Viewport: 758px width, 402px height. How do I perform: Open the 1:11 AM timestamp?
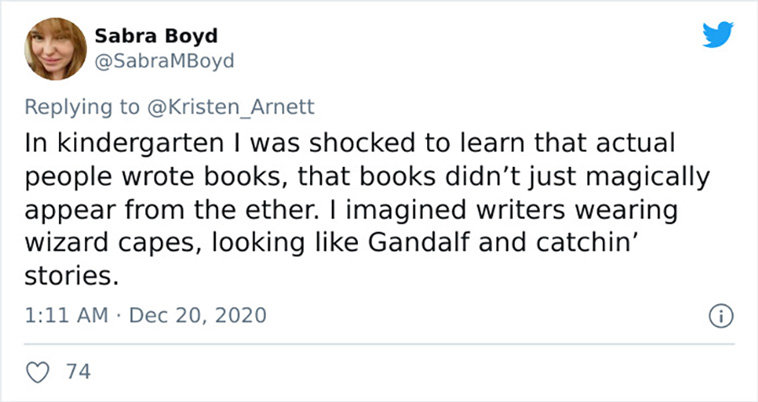66,316
